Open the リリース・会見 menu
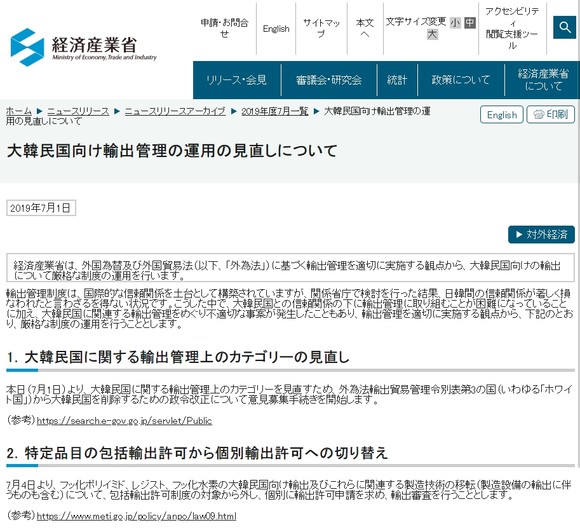Viewport: 580px width, 532px height. point(237,80)
